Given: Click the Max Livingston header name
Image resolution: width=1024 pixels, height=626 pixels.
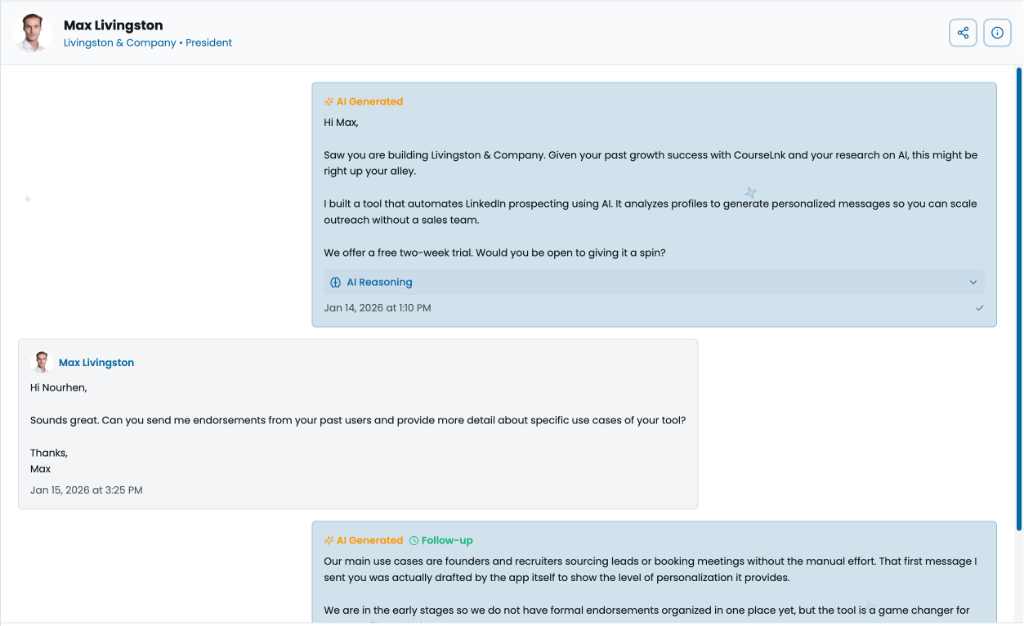Looking at the screenshot, I should pos(113,25).
